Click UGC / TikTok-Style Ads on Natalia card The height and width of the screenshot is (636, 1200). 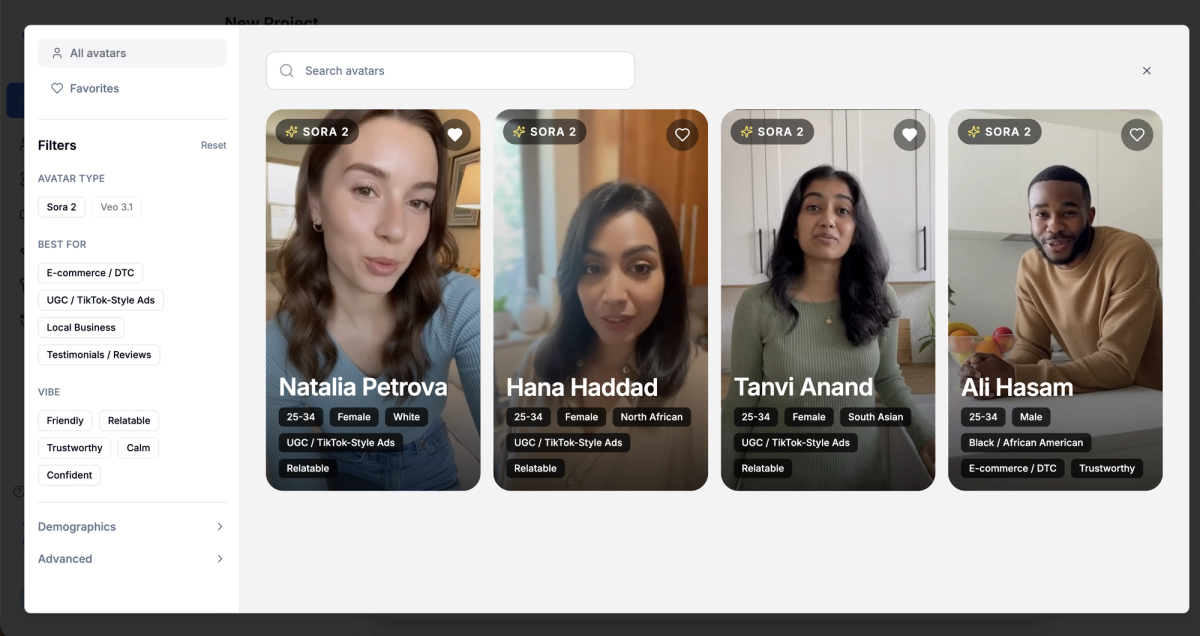click(x=341, y=443)
